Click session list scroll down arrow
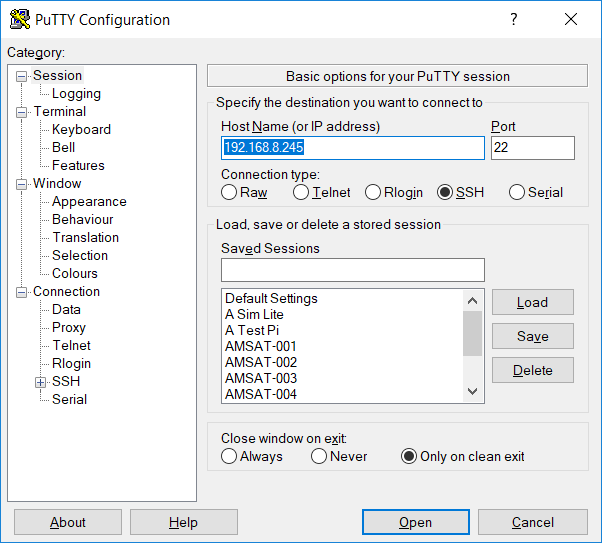This screenshot has width=602, height=543. click(473, 391)
